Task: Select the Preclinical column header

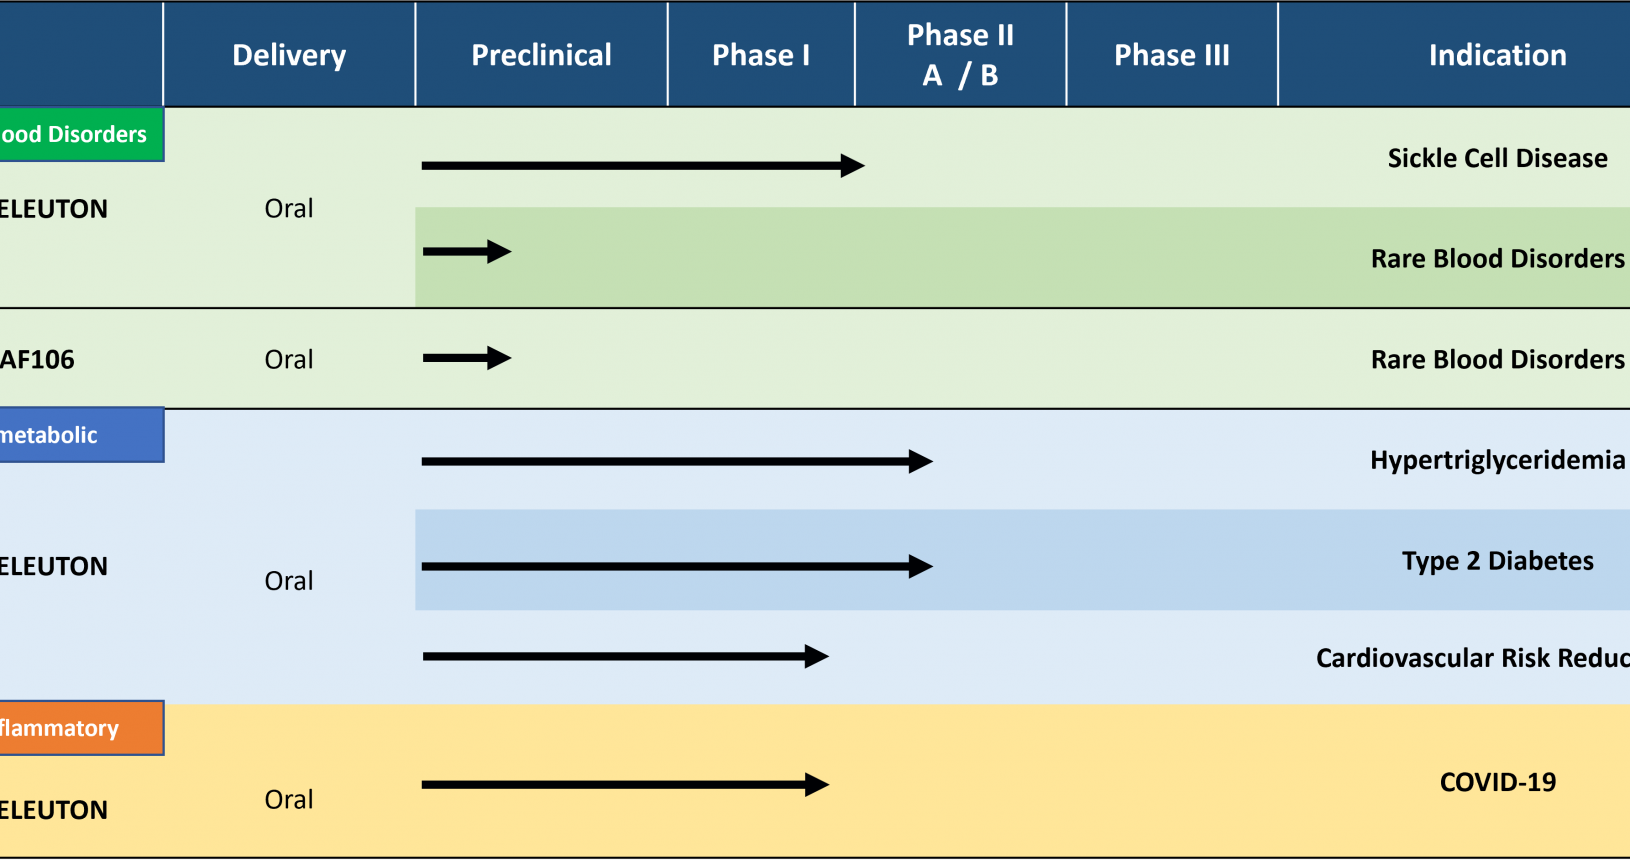Action: pyautogui.click(x=541, y=54)
